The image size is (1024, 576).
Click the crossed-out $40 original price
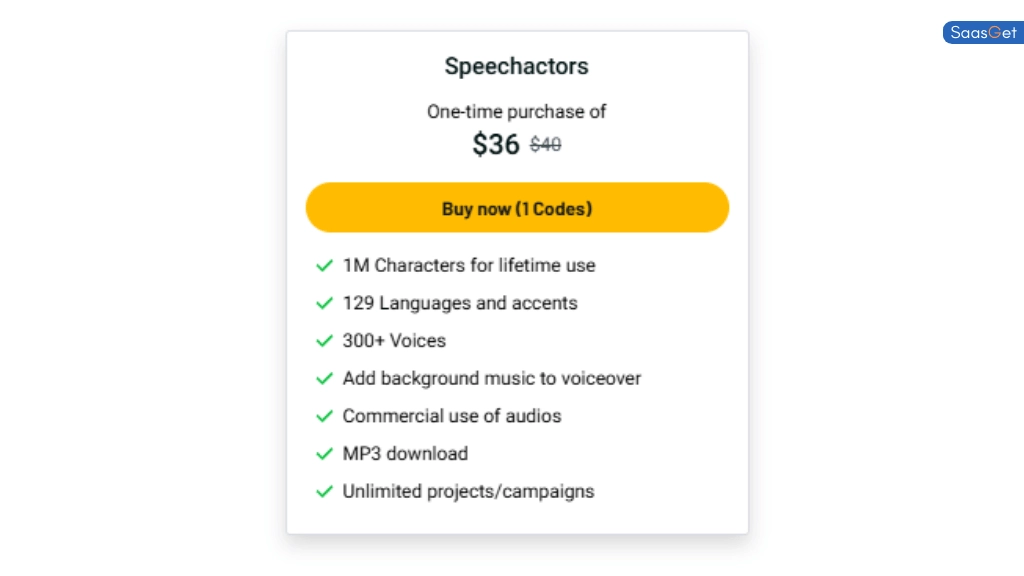[545, 145]
